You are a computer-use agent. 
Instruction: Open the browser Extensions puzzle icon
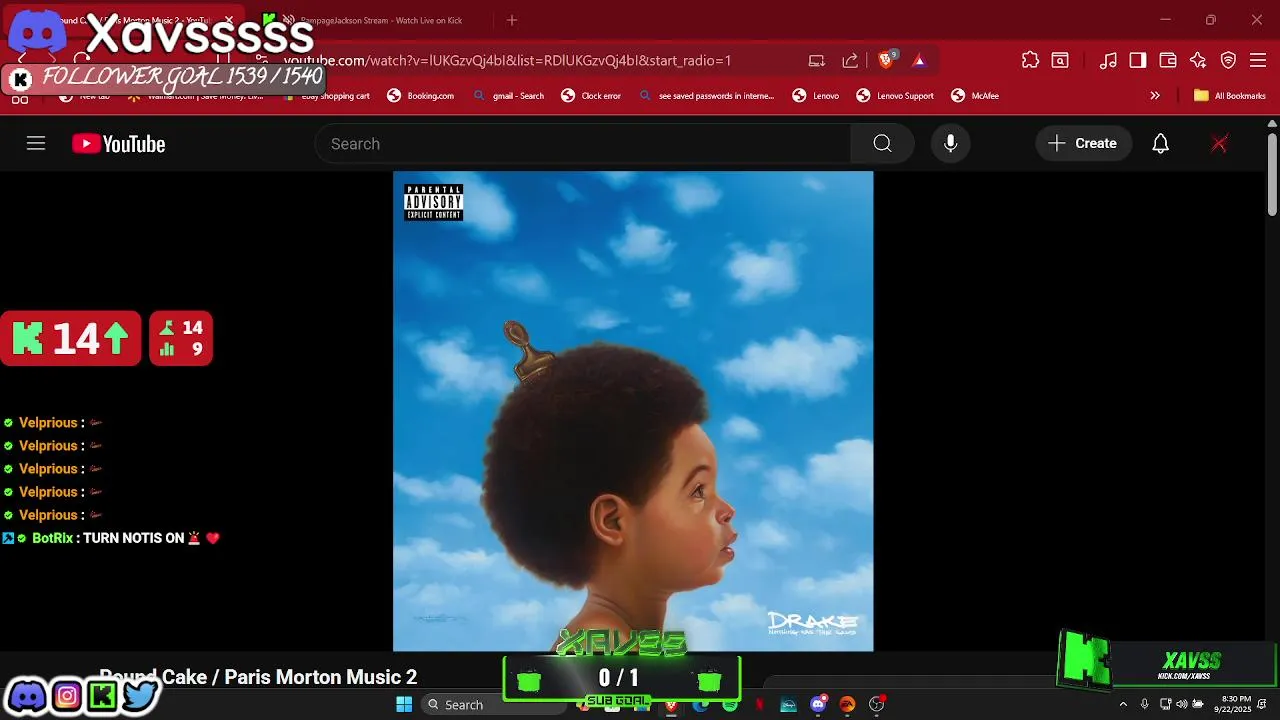1030,60
